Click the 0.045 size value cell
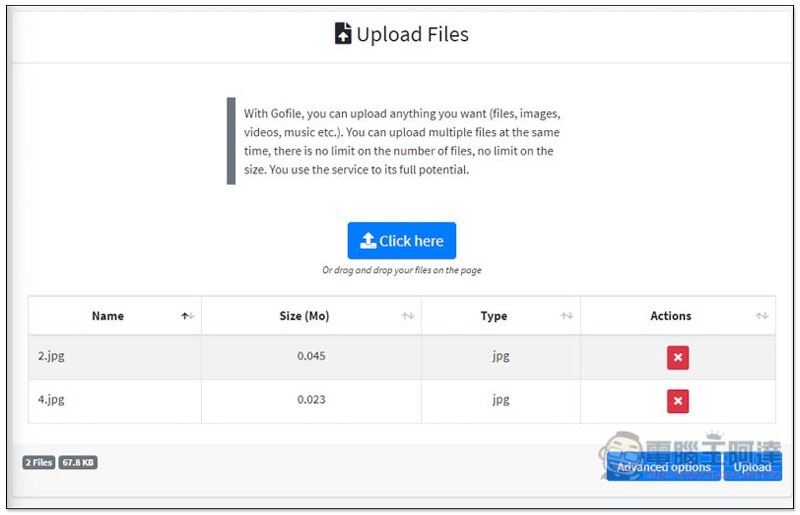 pyautogui.click(x=311, y=356)
